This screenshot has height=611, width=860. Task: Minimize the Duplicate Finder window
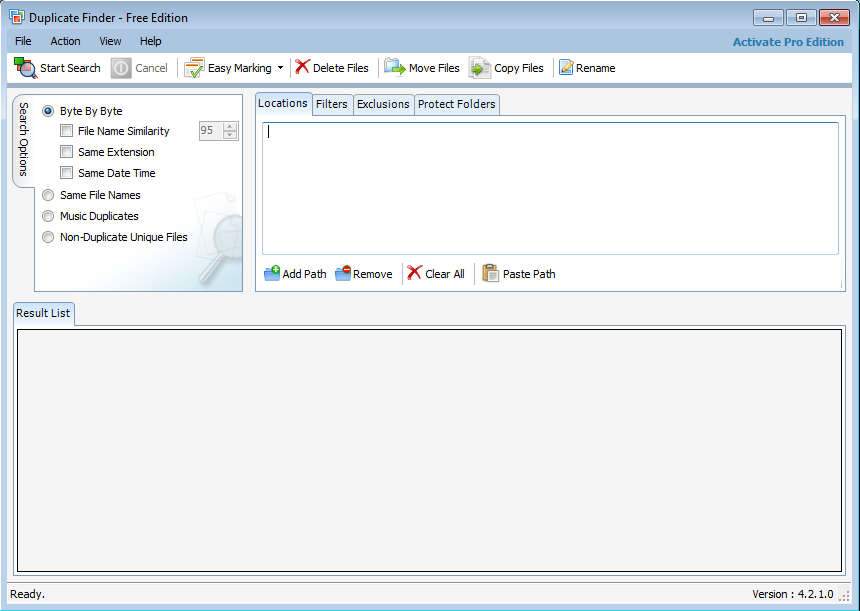[x=768, y=18]
